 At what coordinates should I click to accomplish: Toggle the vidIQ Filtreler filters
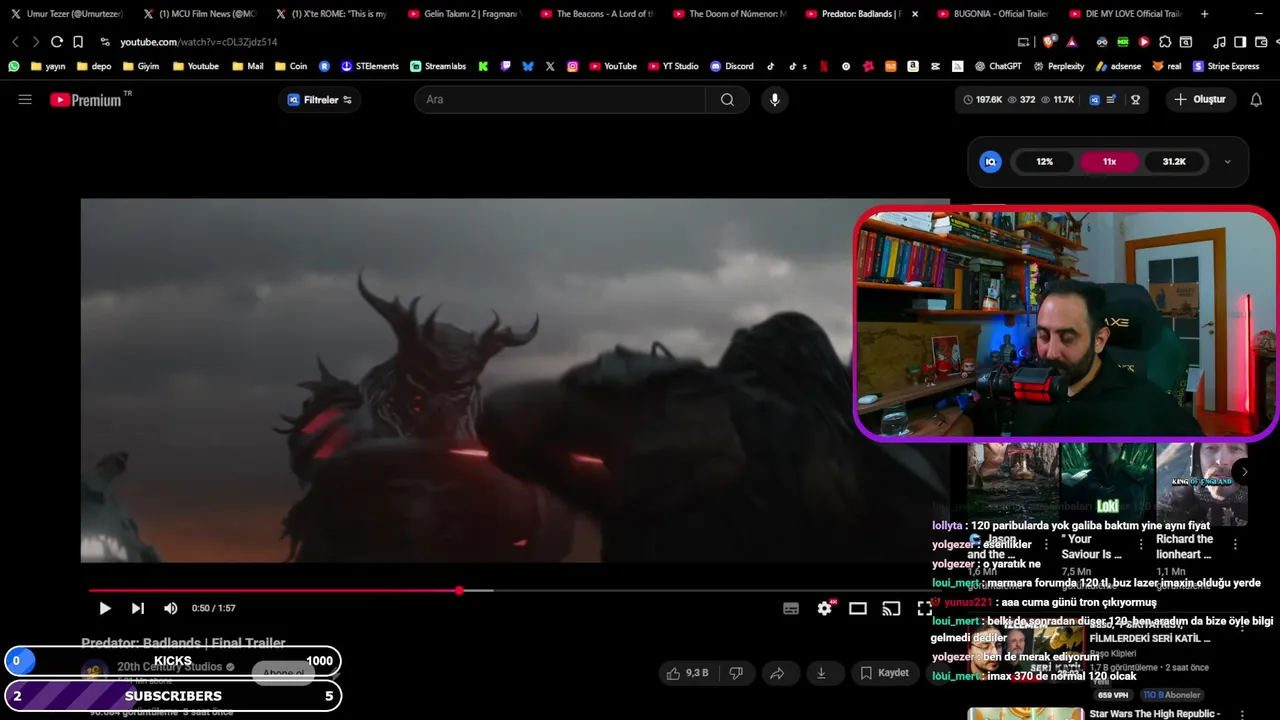point(319,100)
